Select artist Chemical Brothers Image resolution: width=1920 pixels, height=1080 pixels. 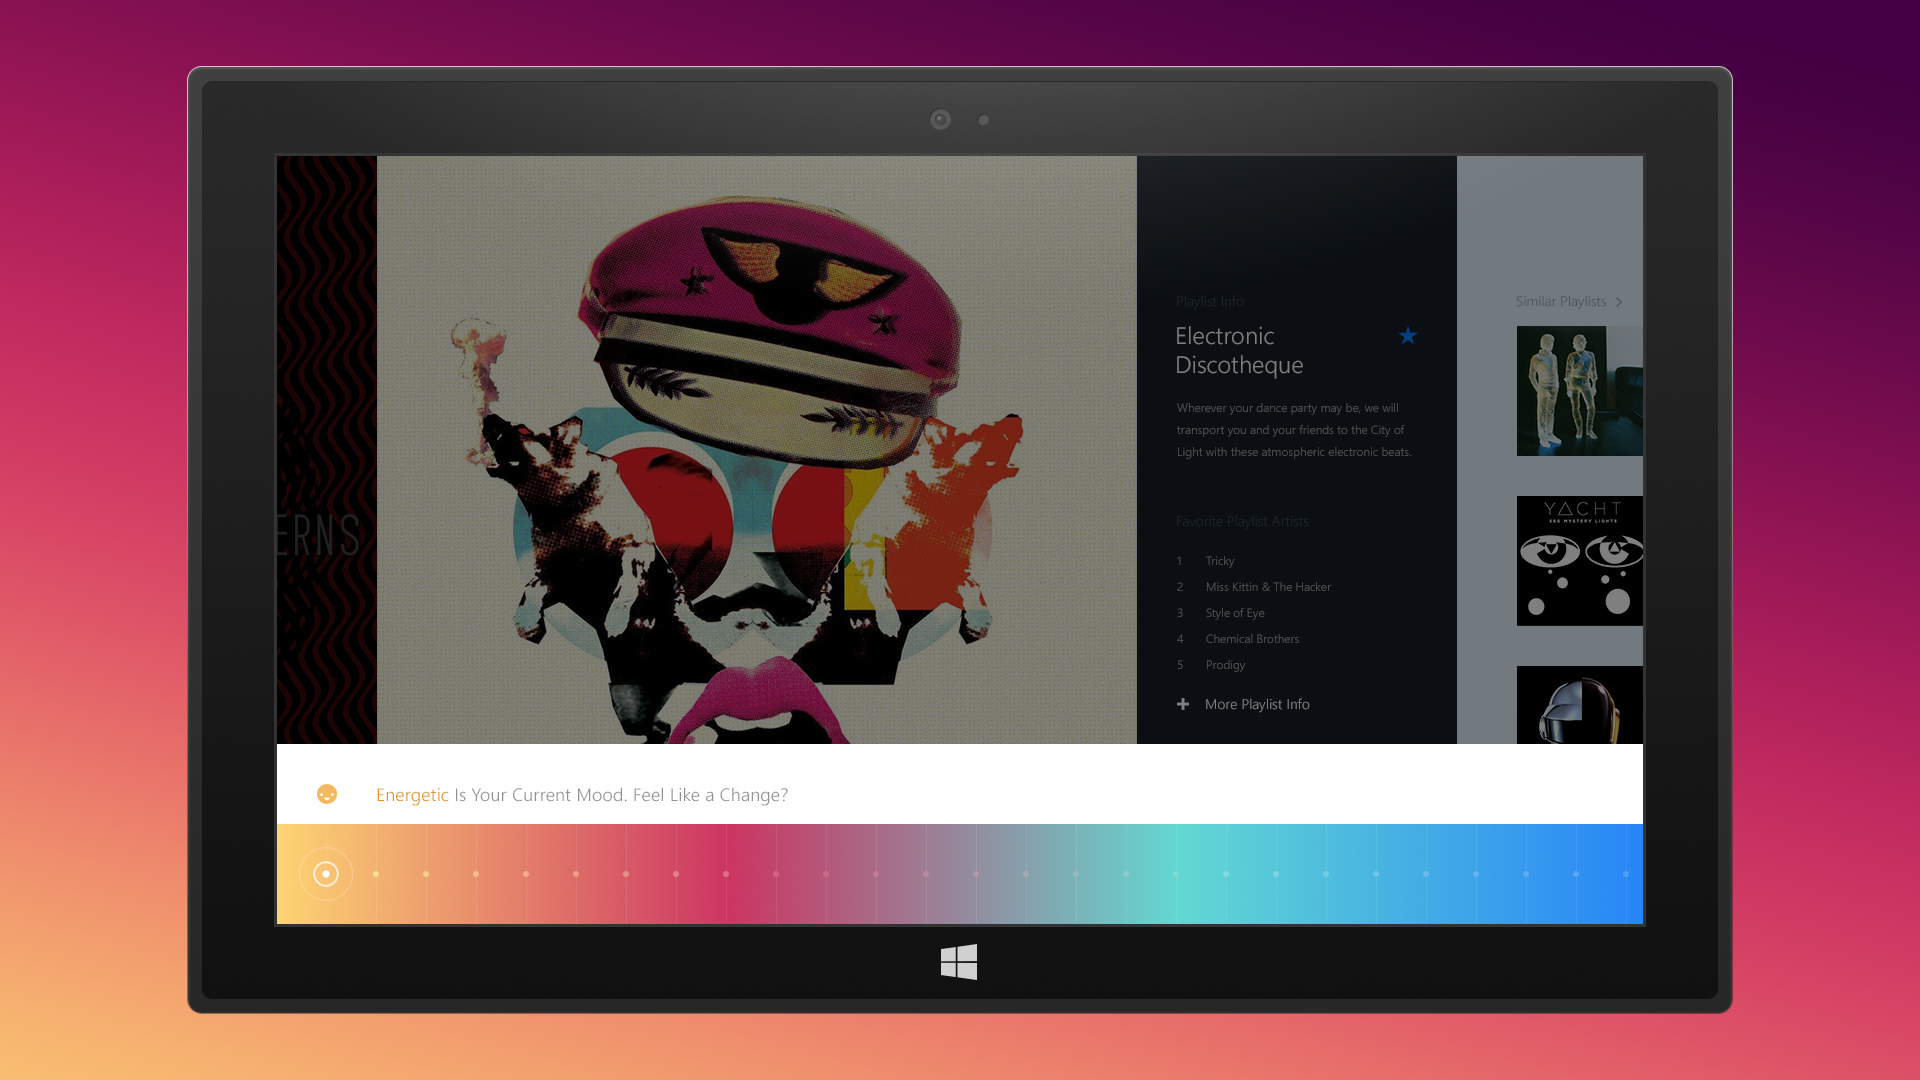(1252, 639)
